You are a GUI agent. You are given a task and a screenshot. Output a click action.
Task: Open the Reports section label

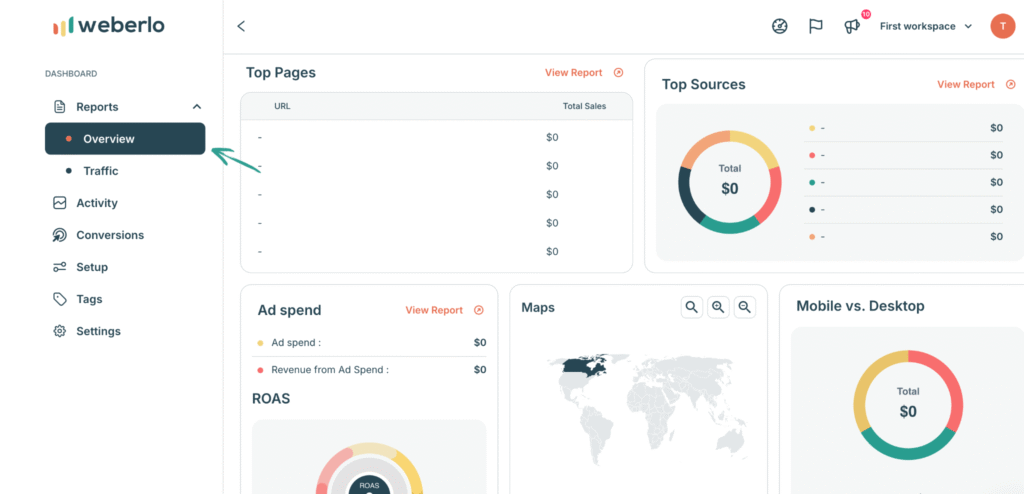tap(97, 107)
